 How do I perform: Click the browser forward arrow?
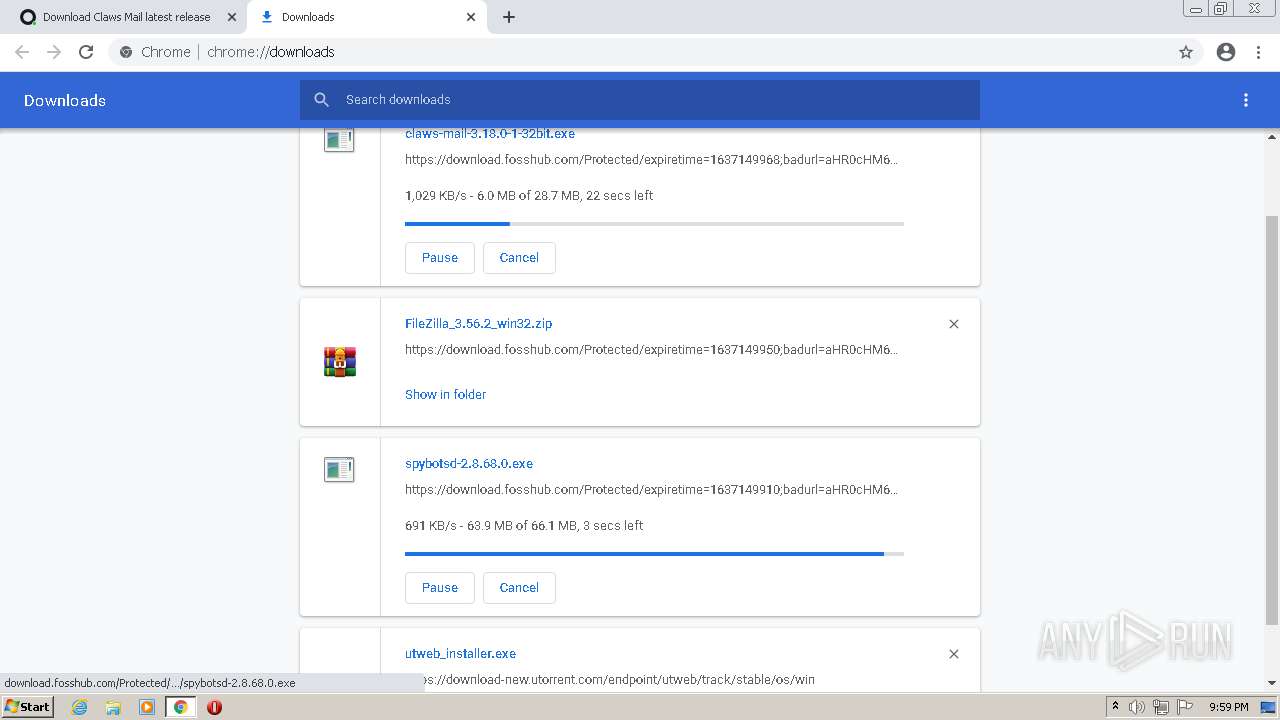click(54, 52)
